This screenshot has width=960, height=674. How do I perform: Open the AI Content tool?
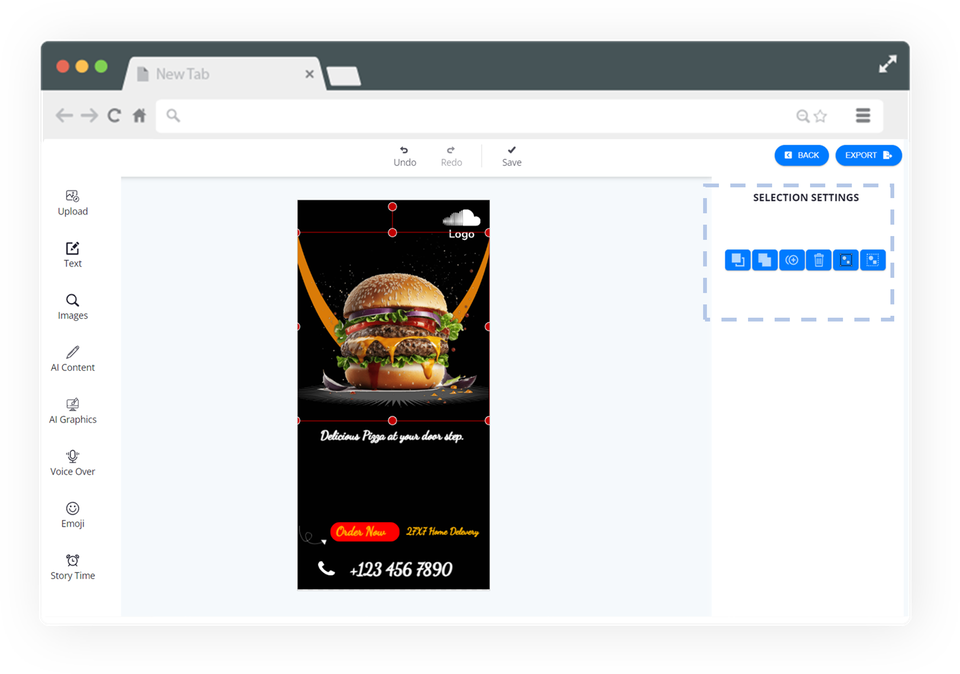(72, 359)
